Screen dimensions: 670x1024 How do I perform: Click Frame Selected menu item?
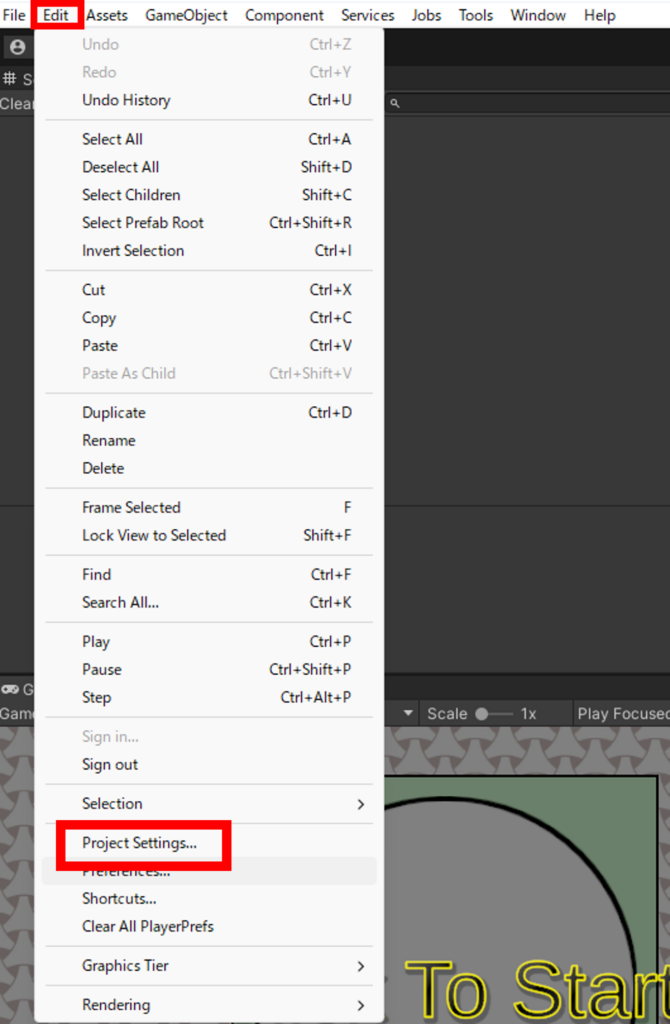tap(131, 508)
